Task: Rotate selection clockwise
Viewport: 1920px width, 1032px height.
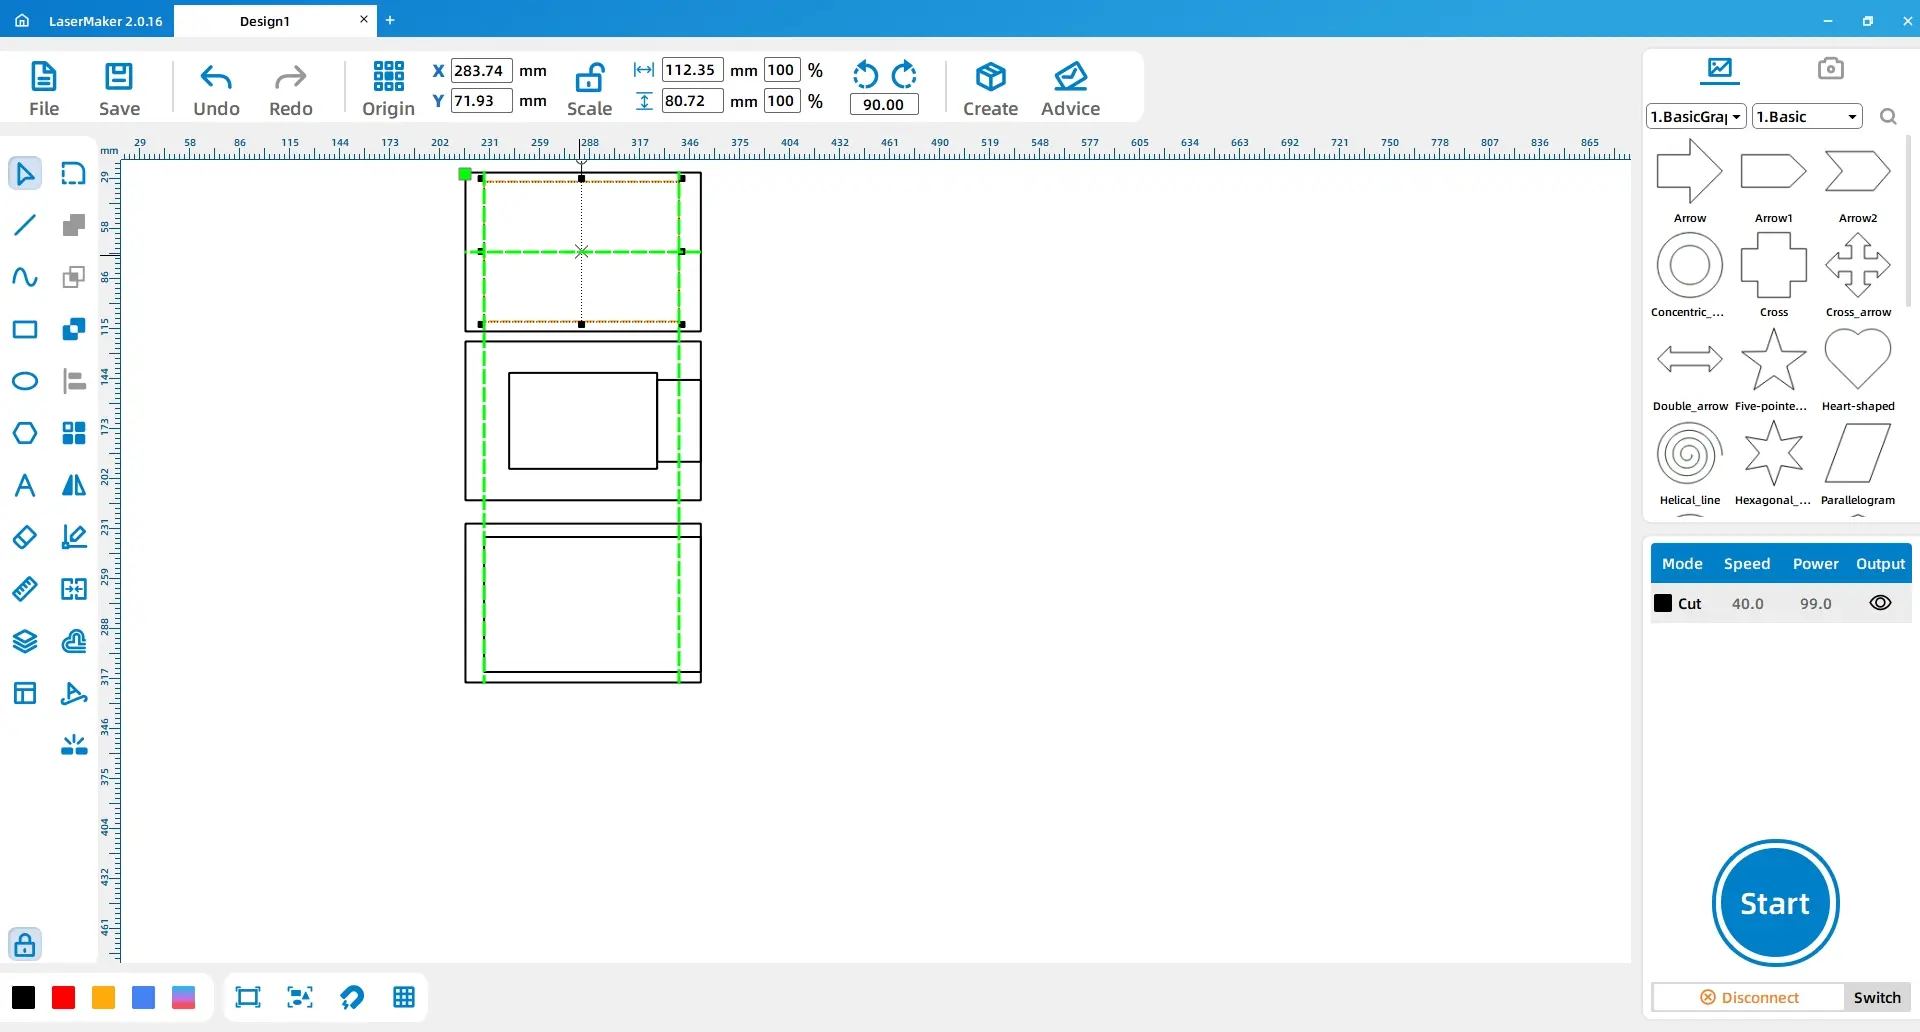Action: pos(904,74)
